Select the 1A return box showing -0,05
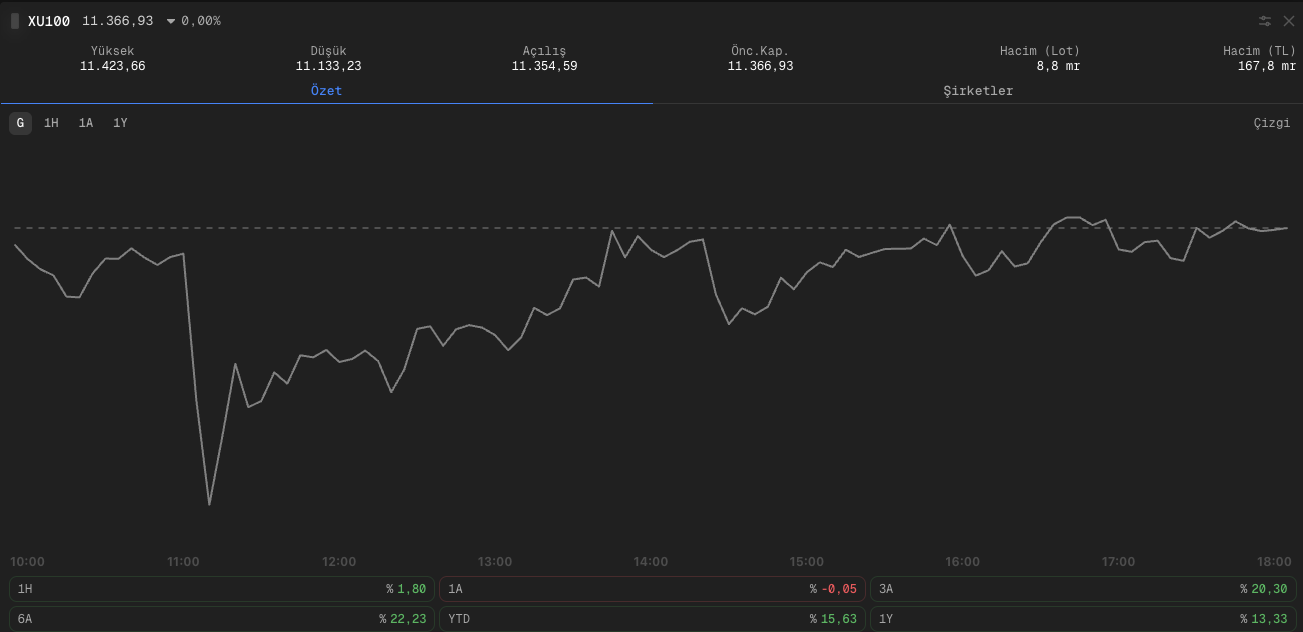 [x=652, y=589]
